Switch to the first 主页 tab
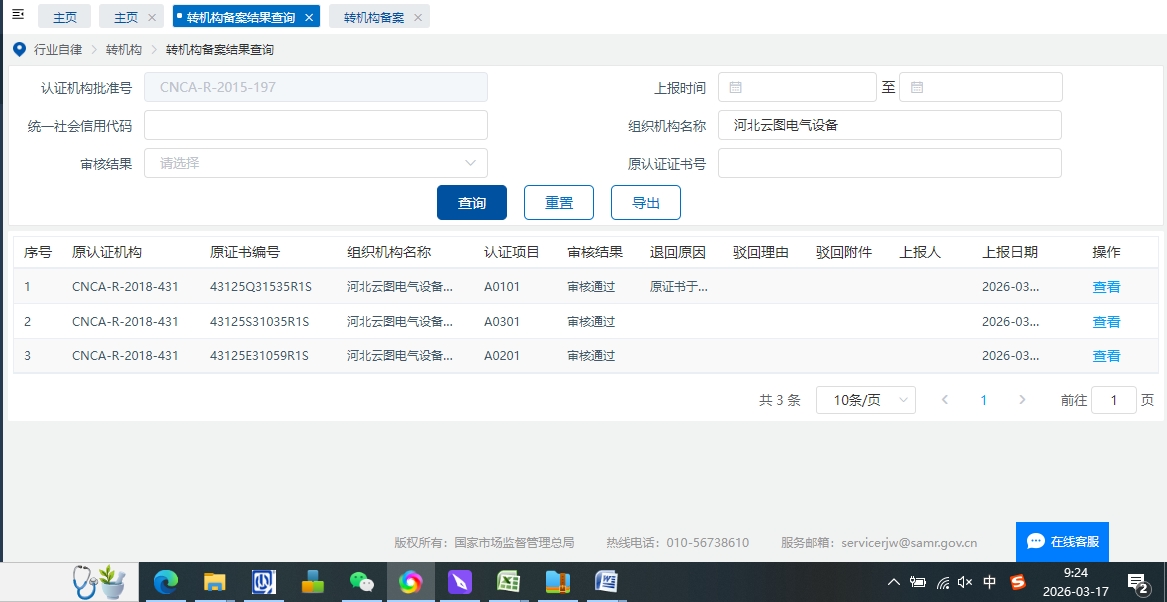The width and height of the screenshot is (1167, 602). [x=64, y=17]
